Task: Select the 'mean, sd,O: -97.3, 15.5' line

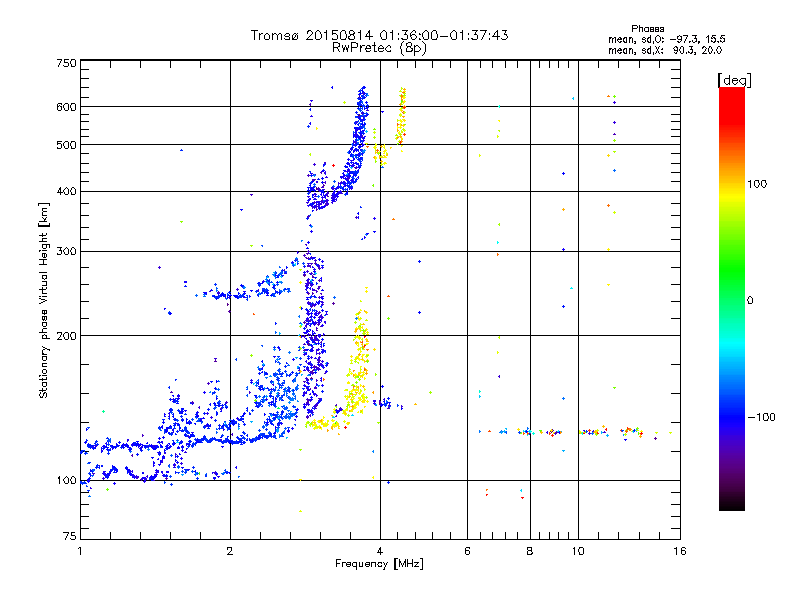Action: click(x=666, y=39)
